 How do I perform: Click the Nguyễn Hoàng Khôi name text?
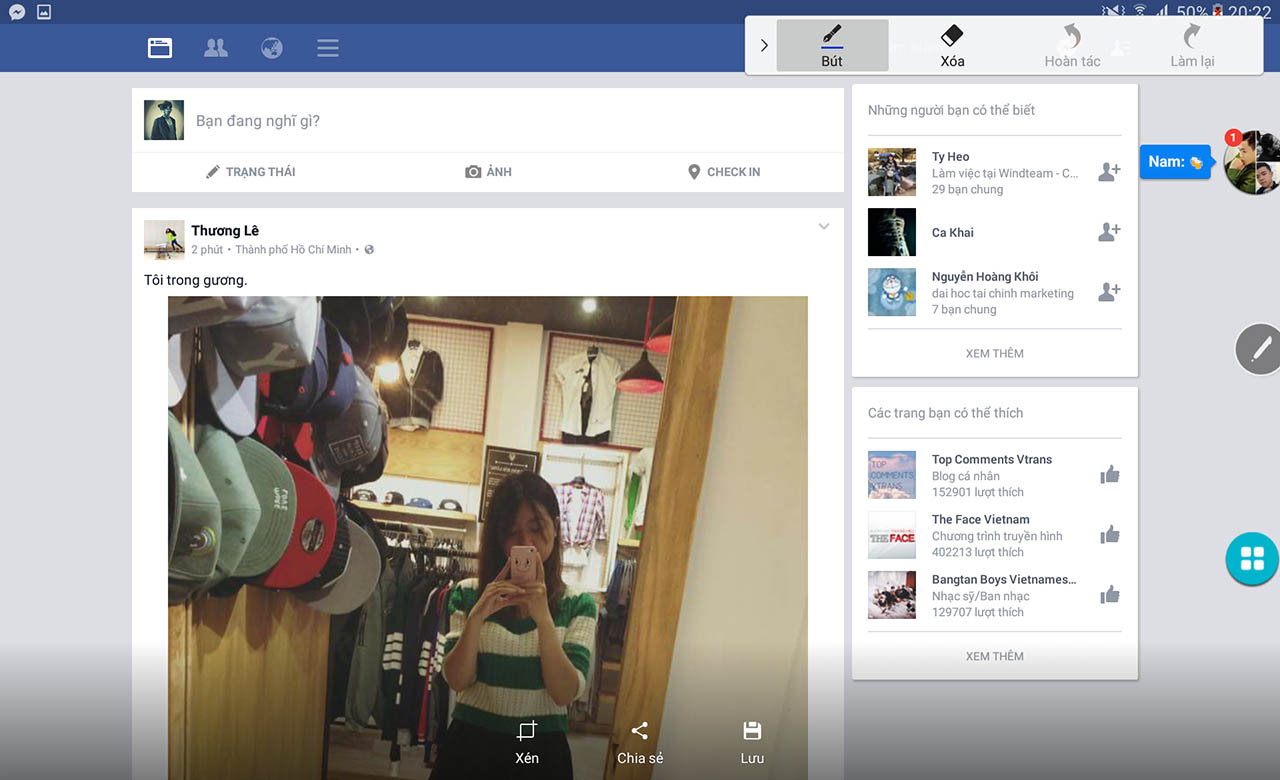(x=985, y=277)
